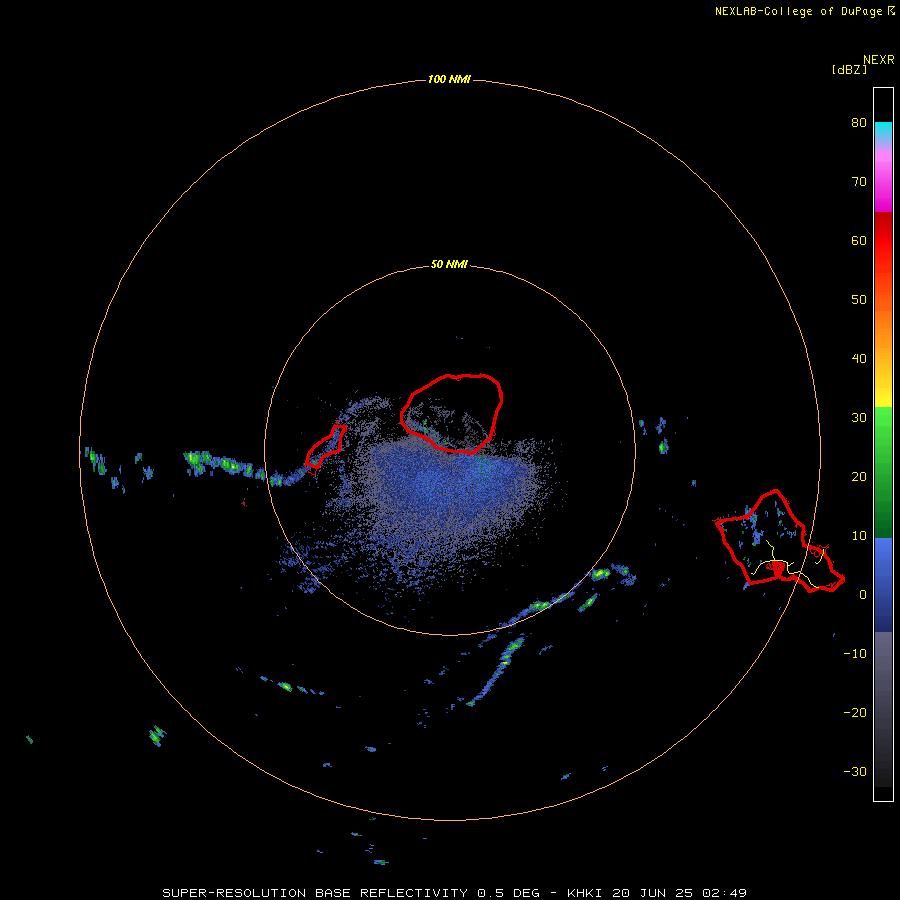The height and width of the screenshot is (900, 900).
Task: Click the -20 value on the dBZ scale
Action: point(855,713)
